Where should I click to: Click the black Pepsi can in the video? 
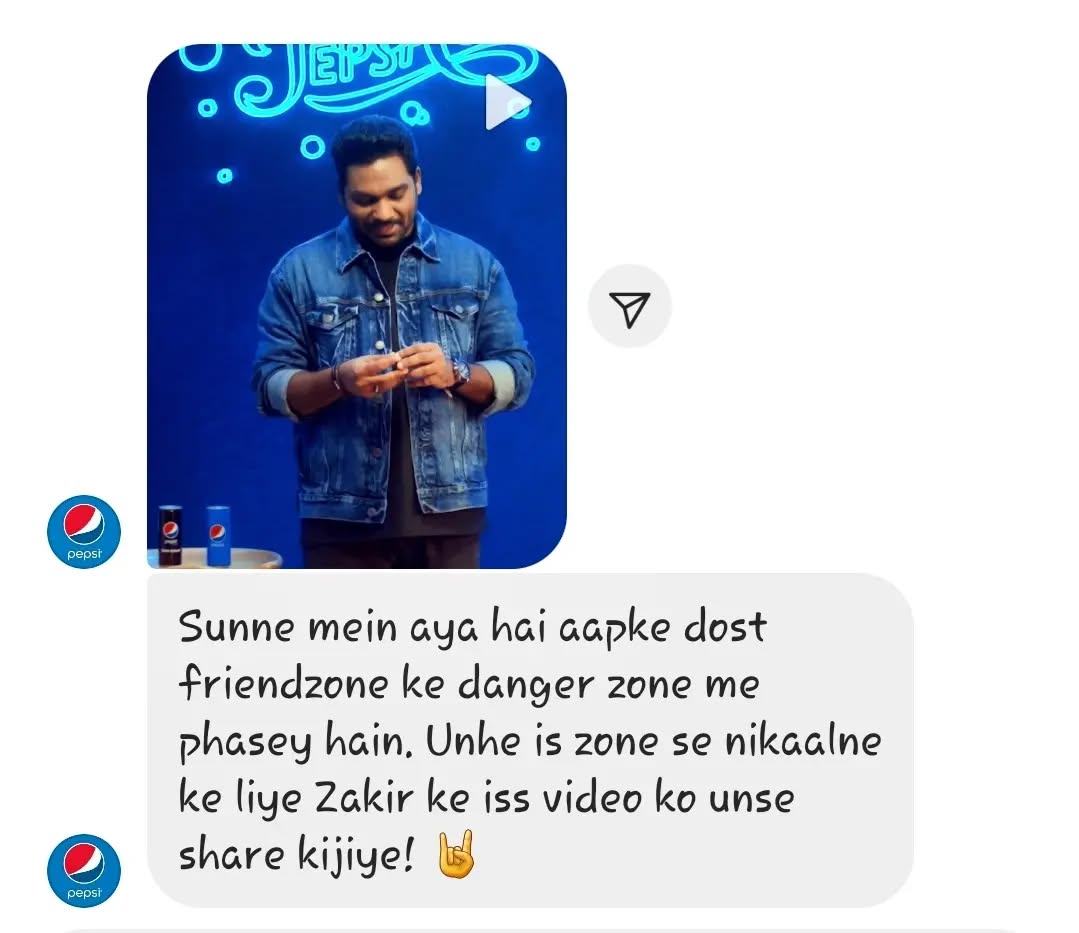click(x=169, y=535)
